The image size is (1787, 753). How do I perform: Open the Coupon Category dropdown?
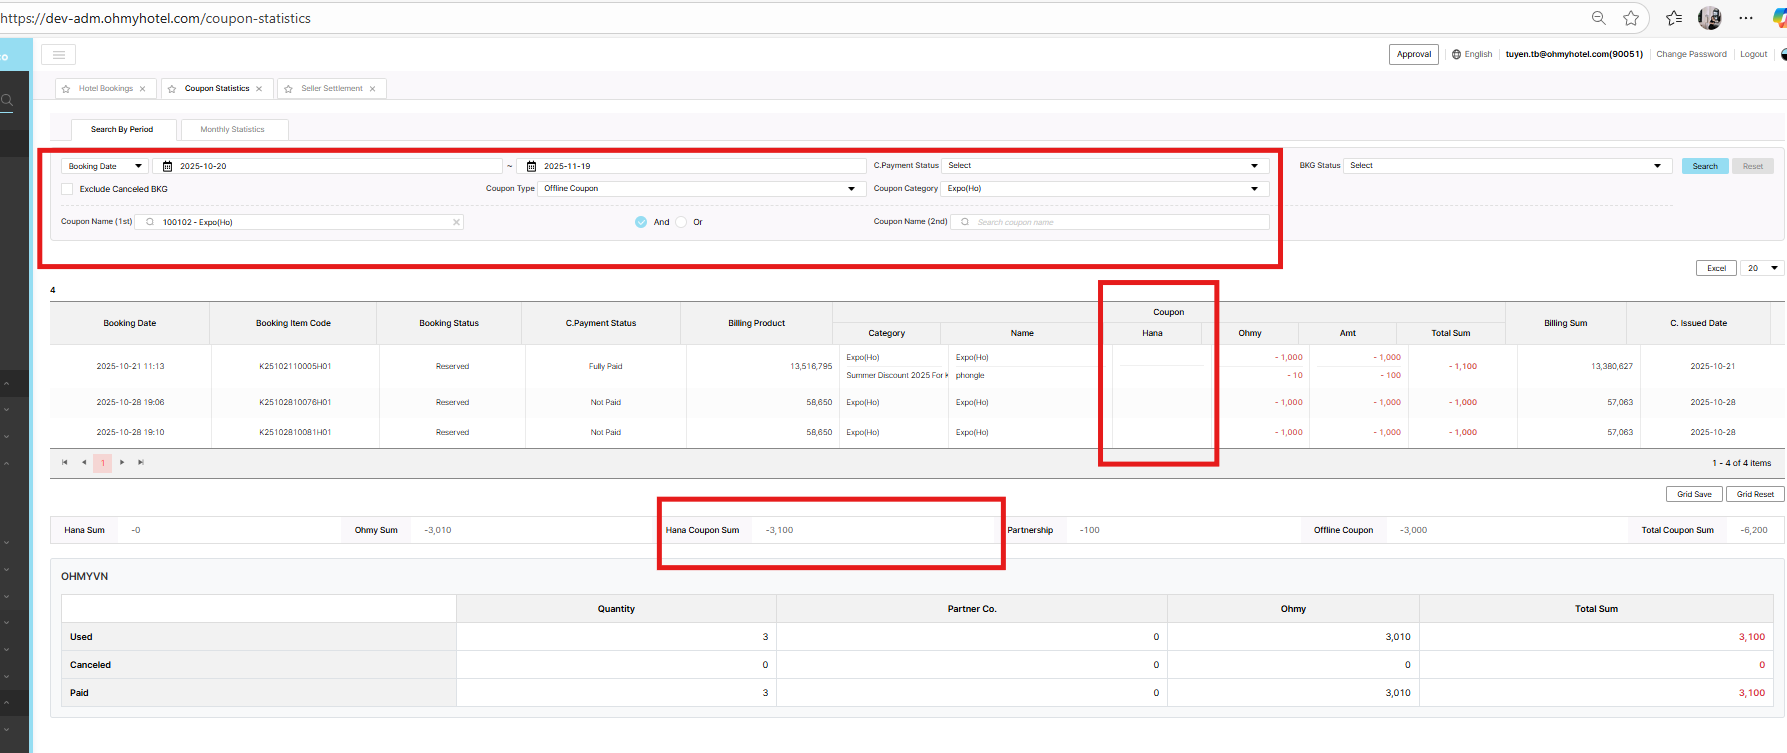pos(1105,189)
